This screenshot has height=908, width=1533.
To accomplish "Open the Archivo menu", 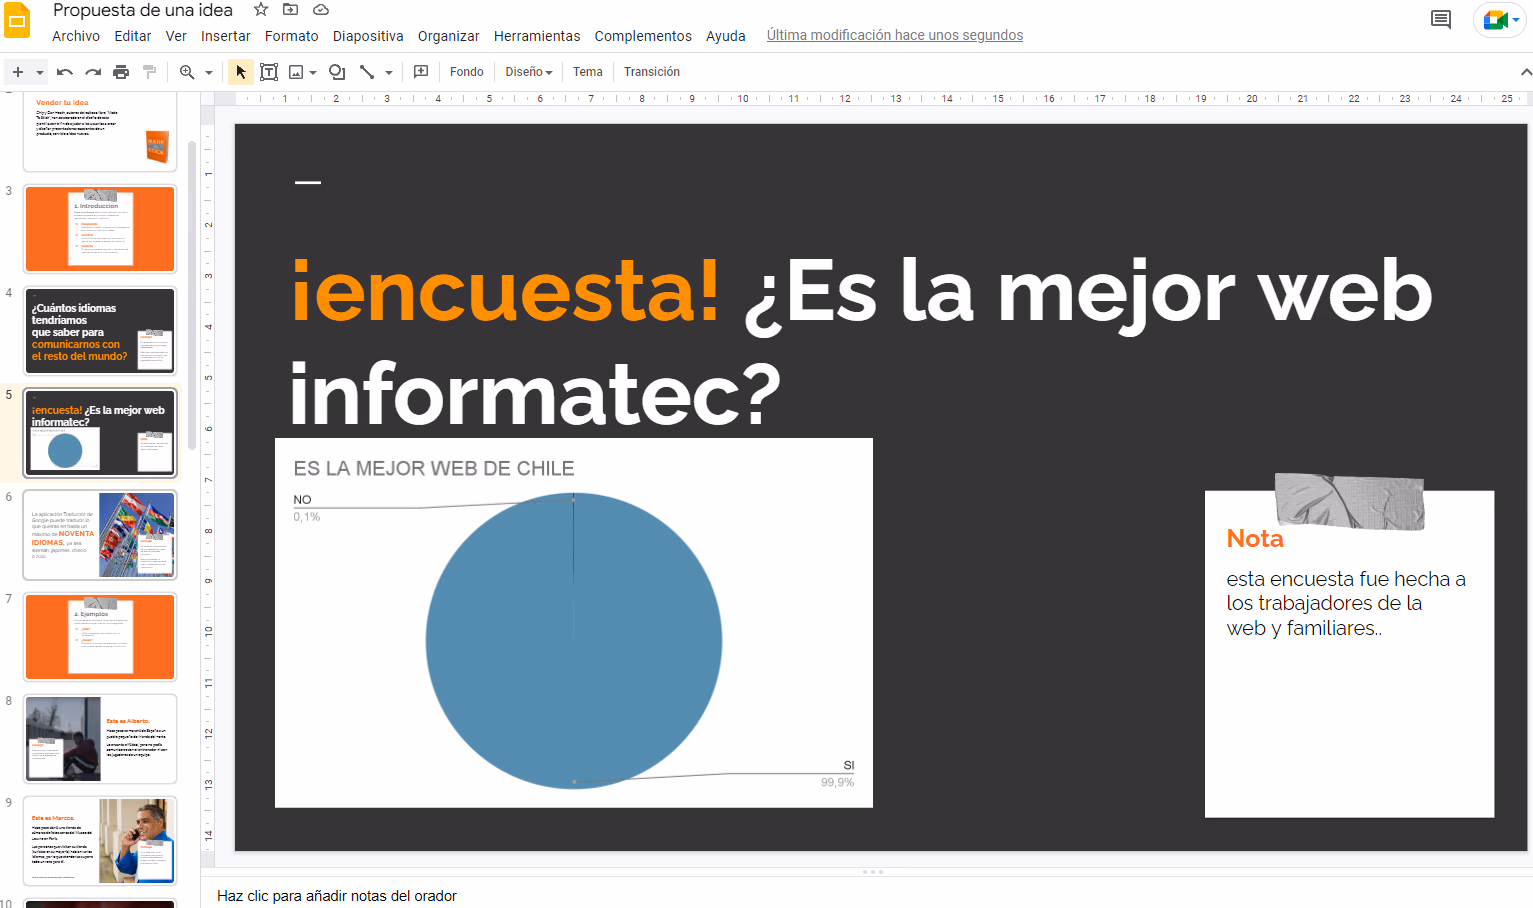I will click(x=76, y=36).
